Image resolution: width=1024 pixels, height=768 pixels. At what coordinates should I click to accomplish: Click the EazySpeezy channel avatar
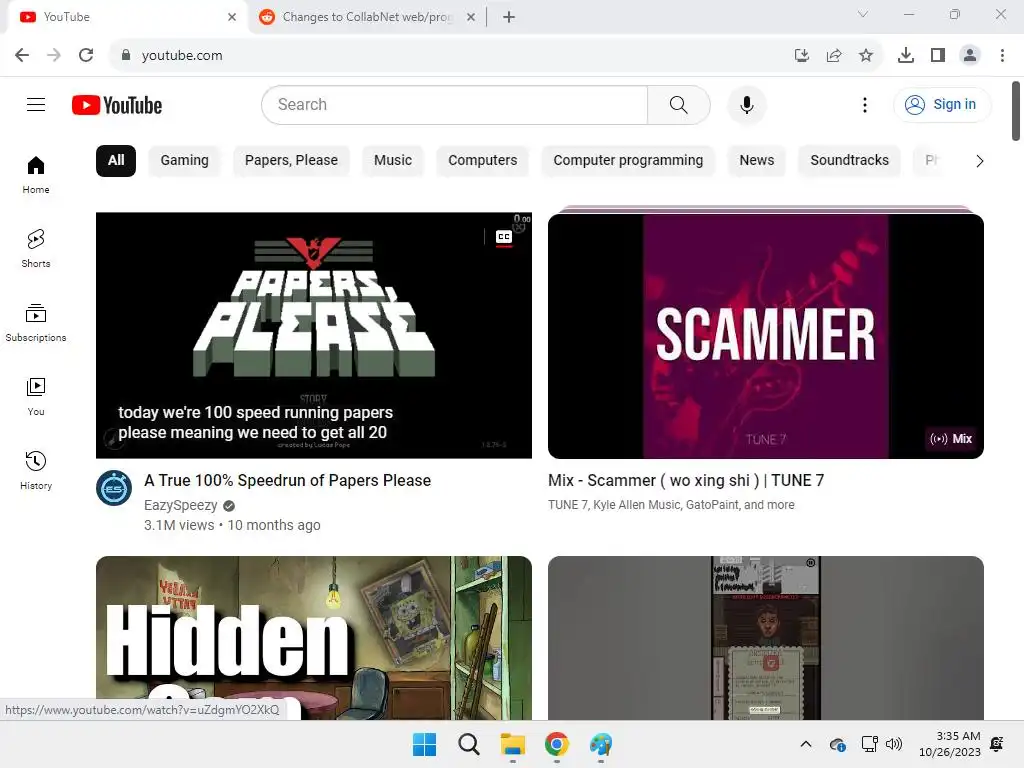[x=114, y=488]
